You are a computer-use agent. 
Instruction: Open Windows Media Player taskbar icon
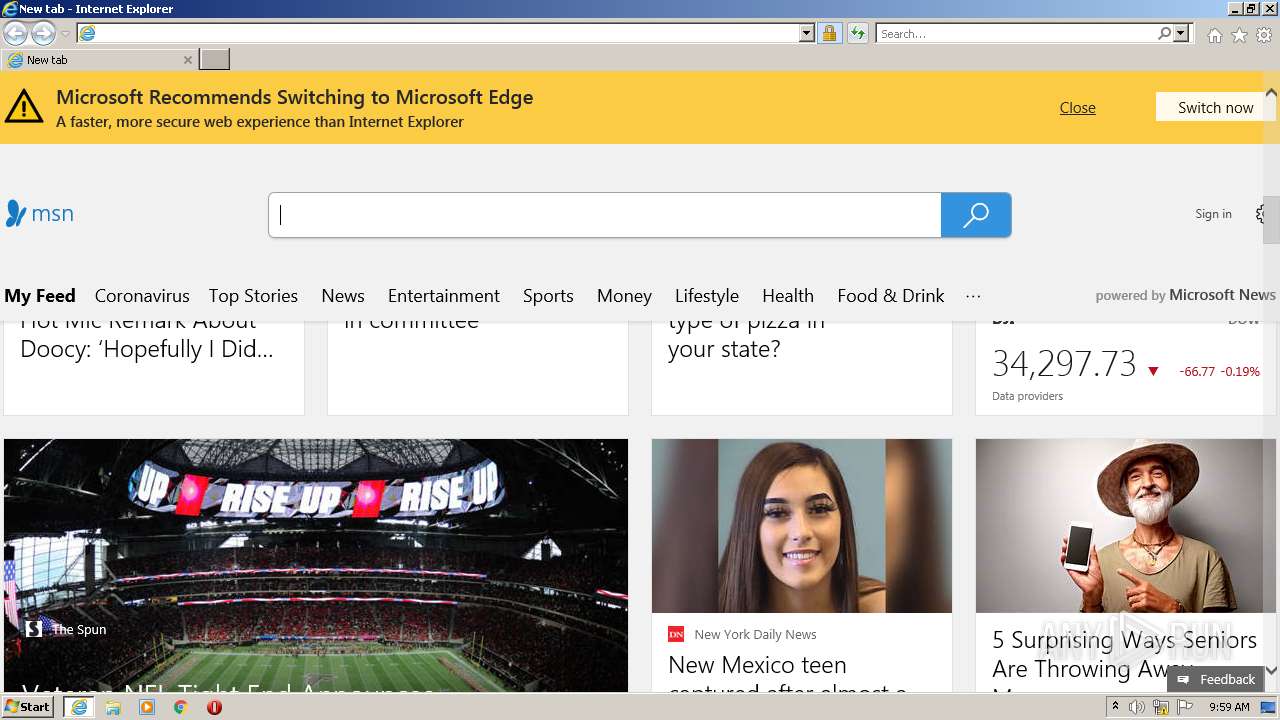coord(147,707)
